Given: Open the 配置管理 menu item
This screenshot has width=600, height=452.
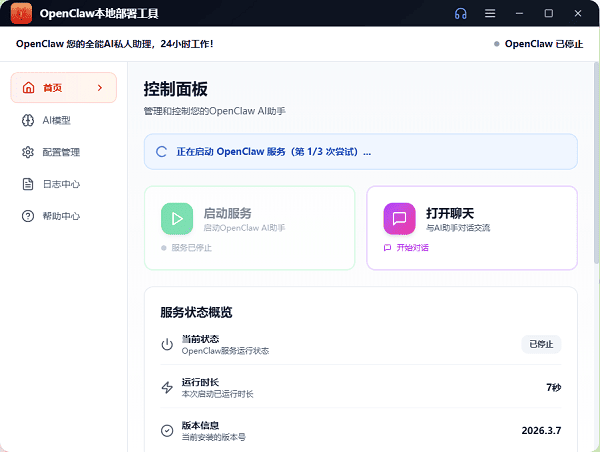Looking at the screenshot, I should coord(64,152).
